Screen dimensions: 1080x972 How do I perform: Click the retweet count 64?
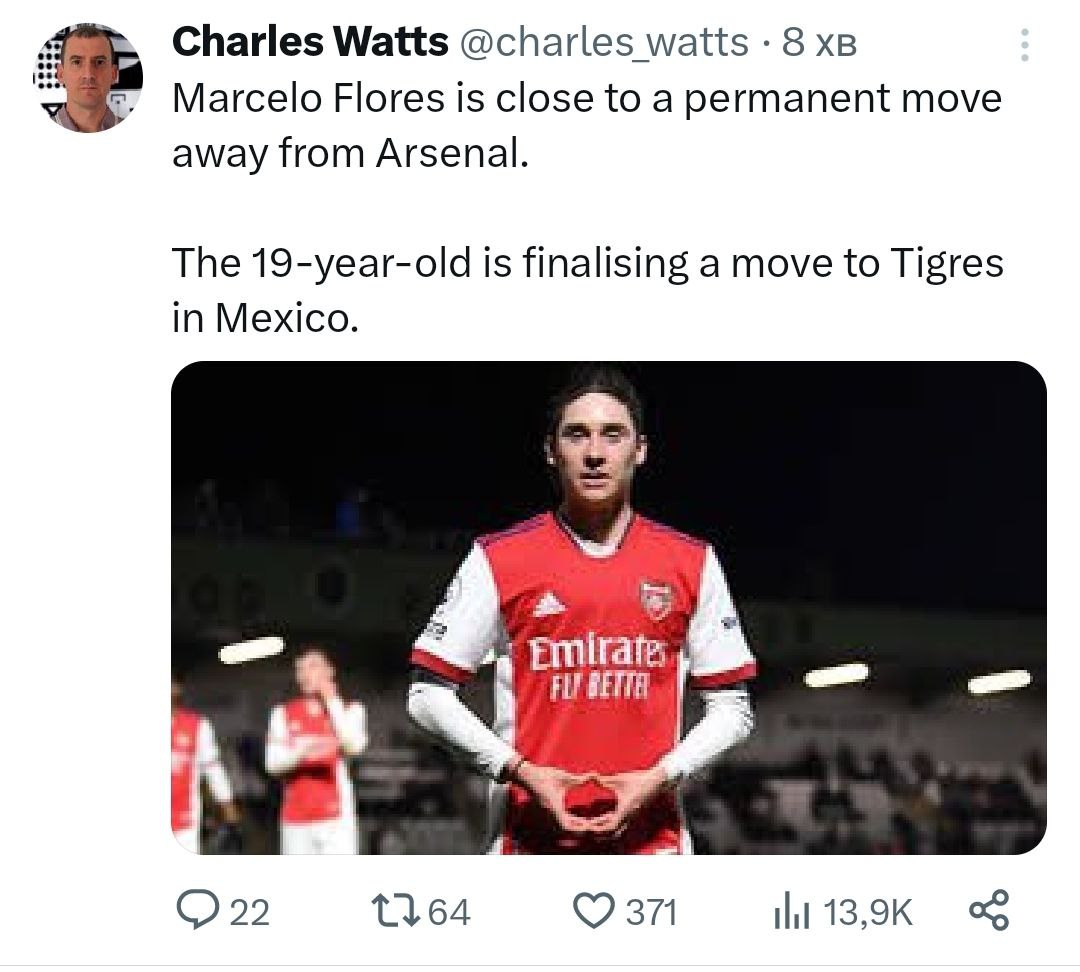pyautogui.click(x=449, y=911)
